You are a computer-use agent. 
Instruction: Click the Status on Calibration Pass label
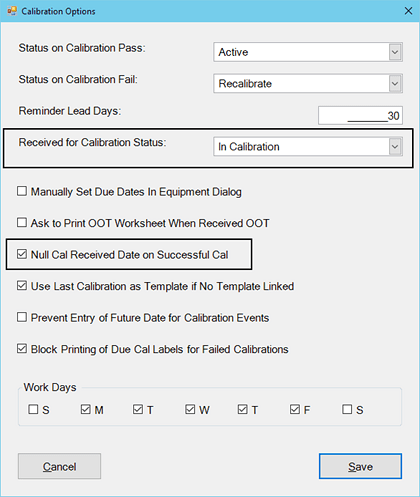click(x=82, y=48)
